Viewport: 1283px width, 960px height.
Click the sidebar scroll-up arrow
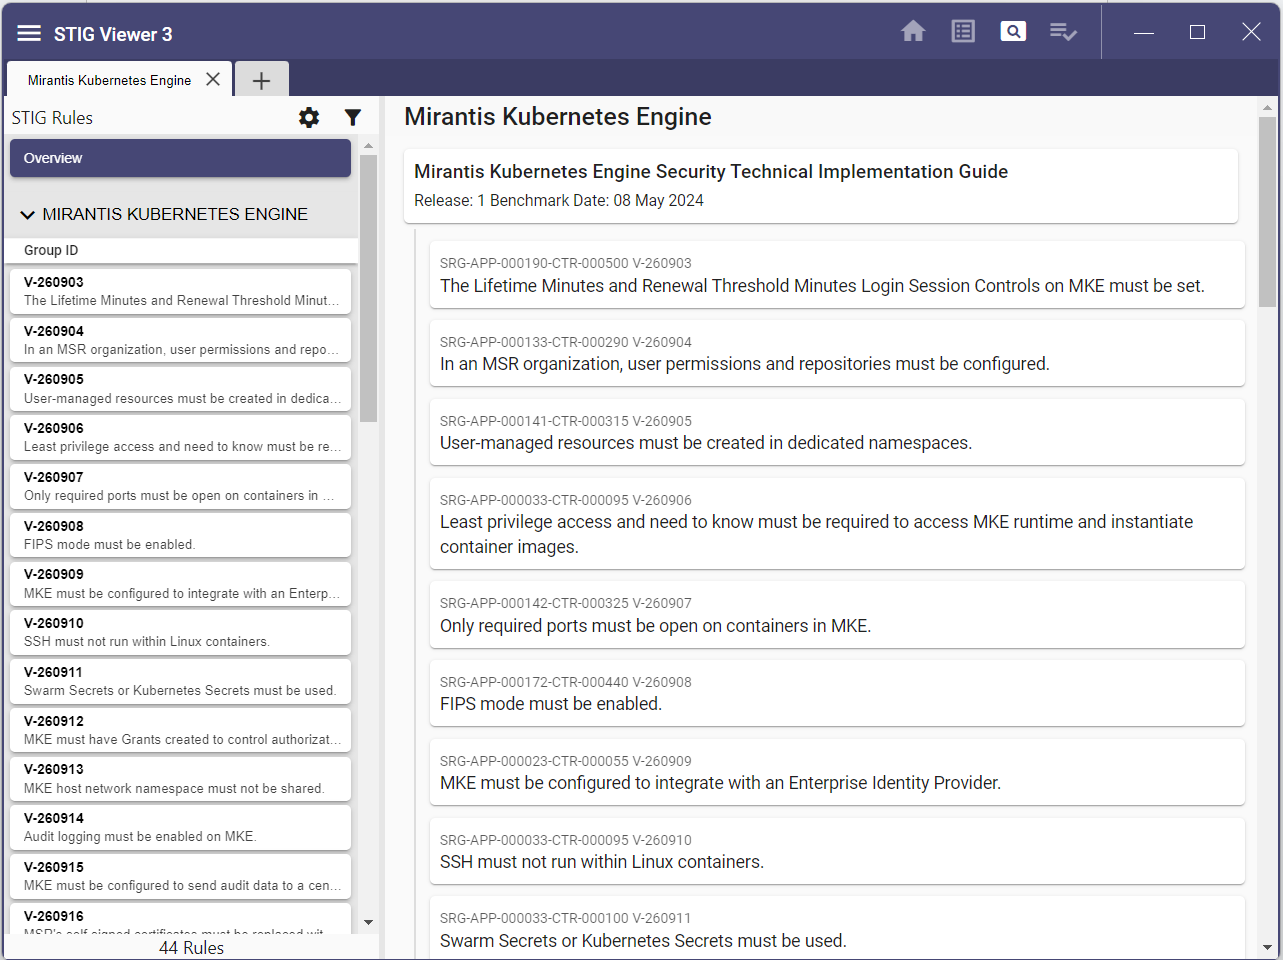pos(367,143)
